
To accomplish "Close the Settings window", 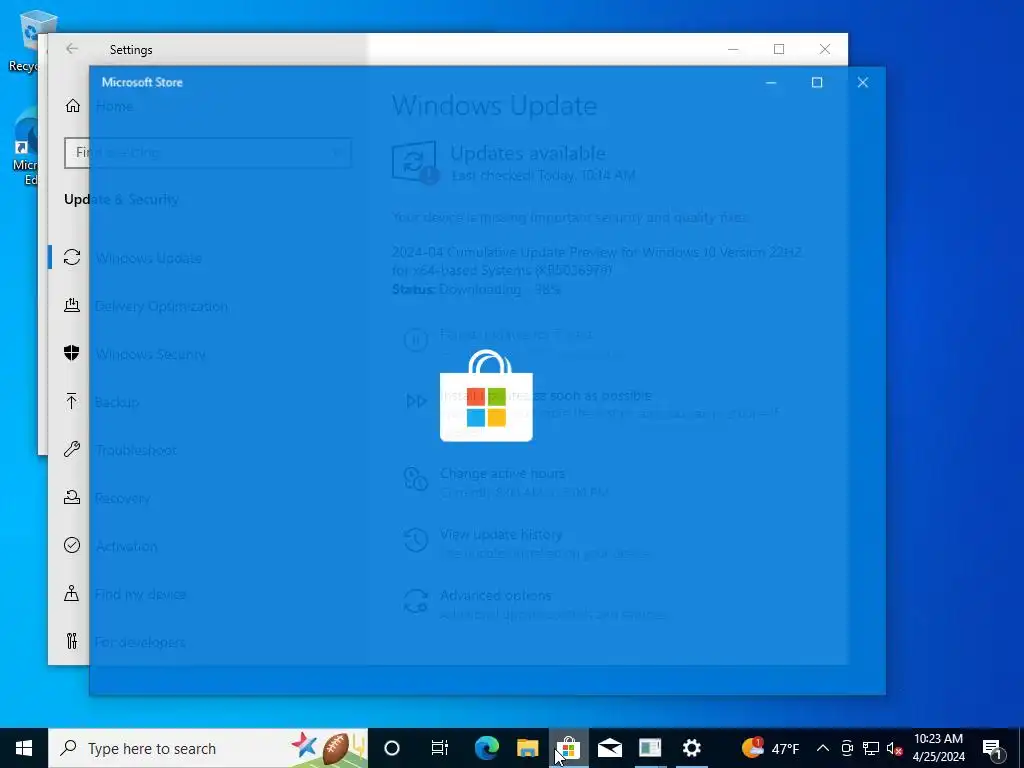I will 825,49.
